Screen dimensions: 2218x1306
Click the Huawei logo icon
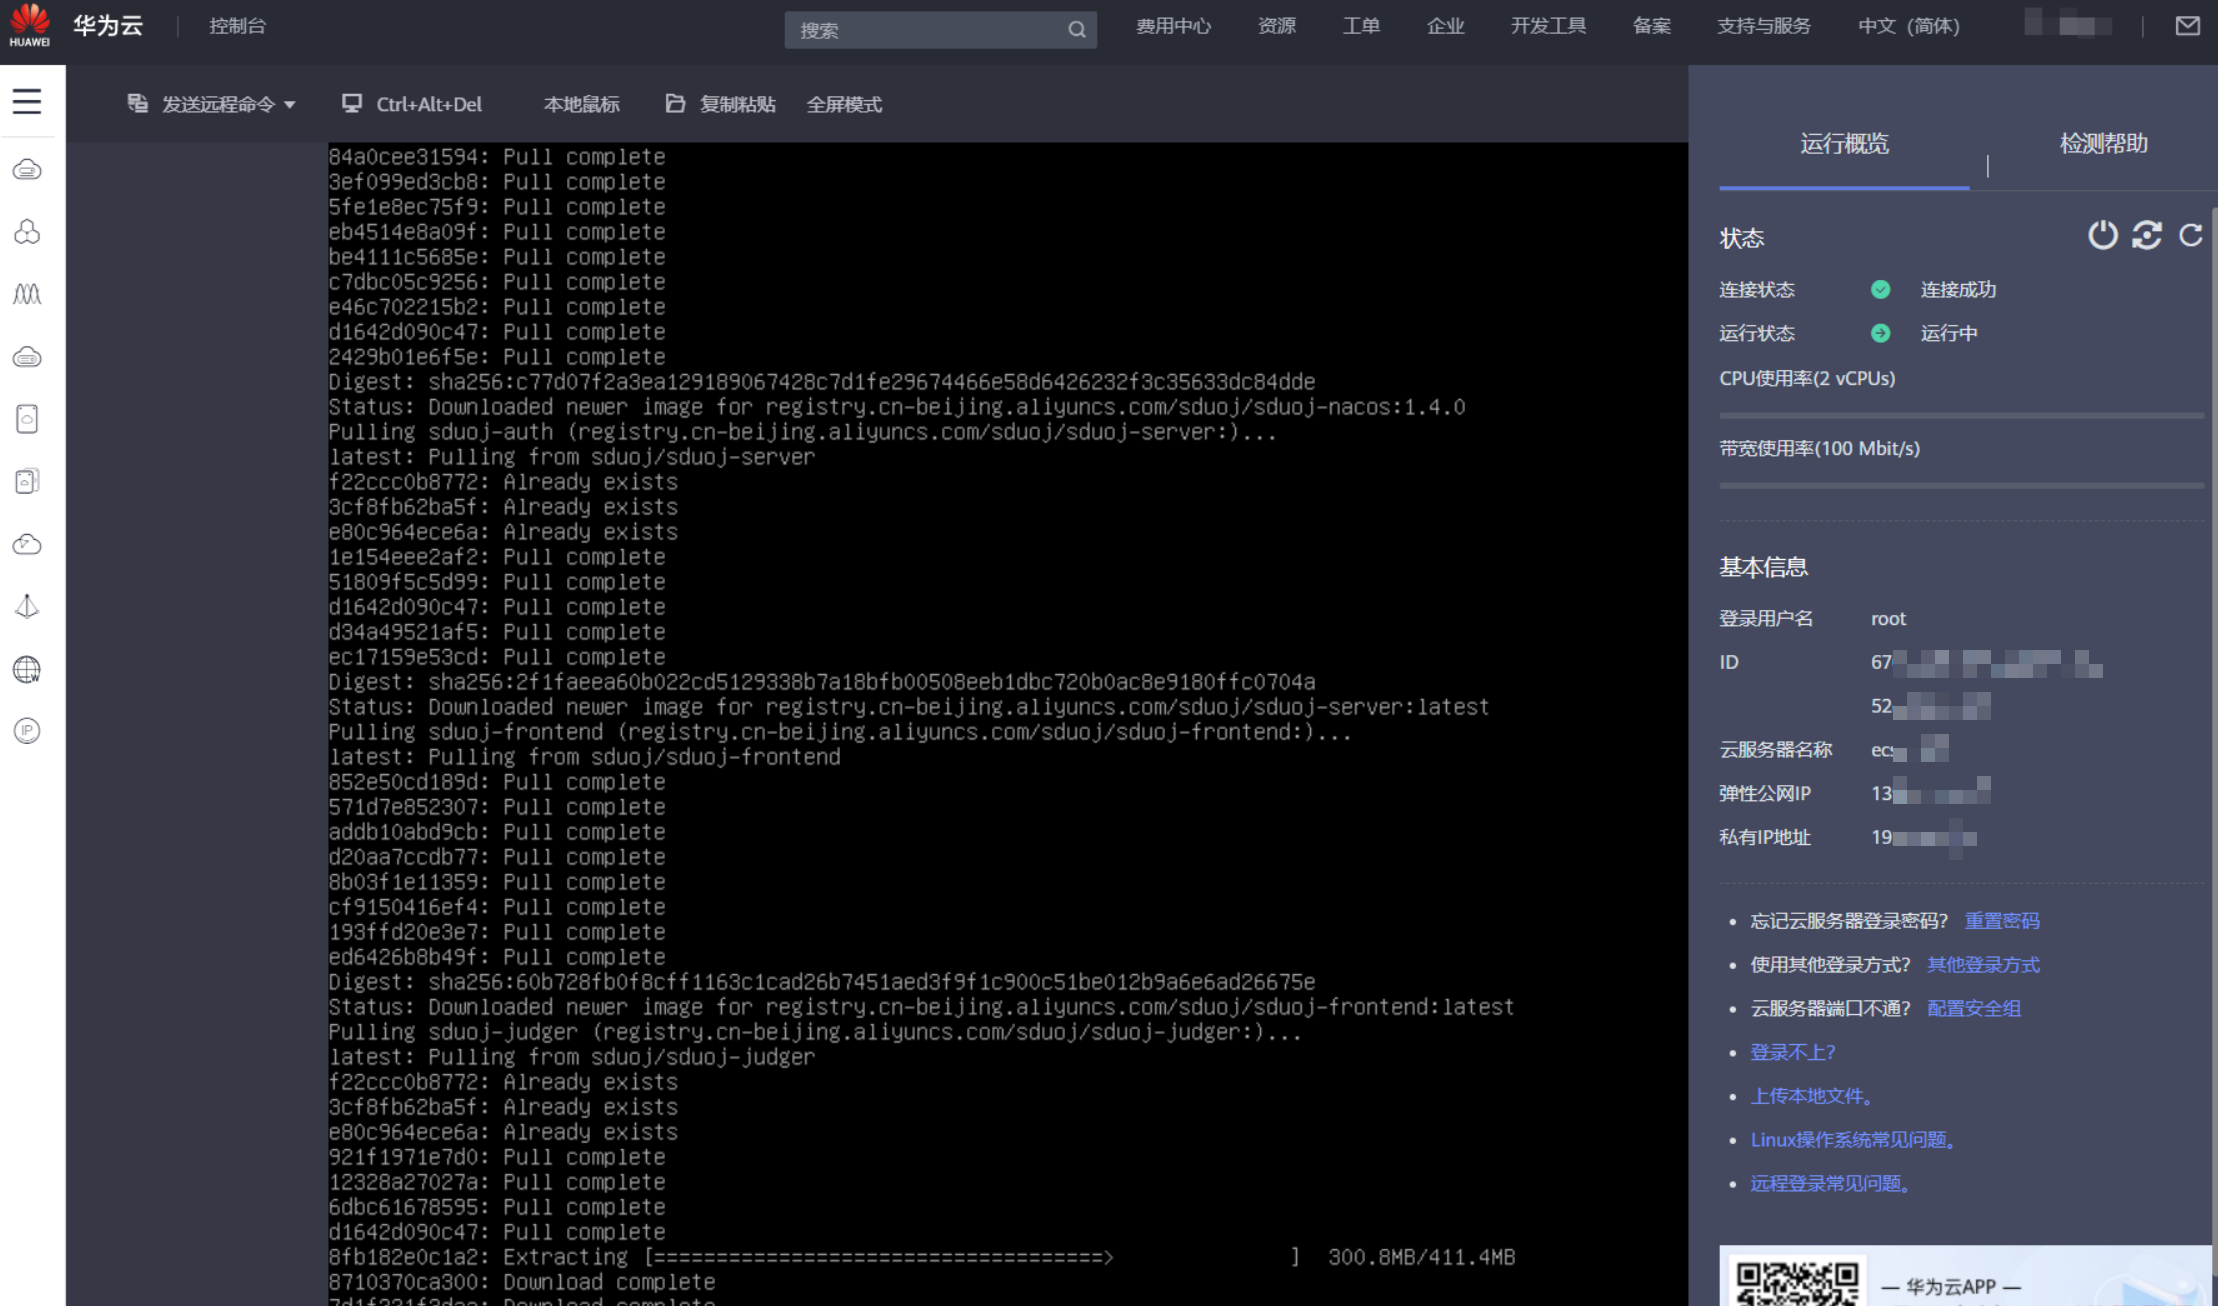30,25
